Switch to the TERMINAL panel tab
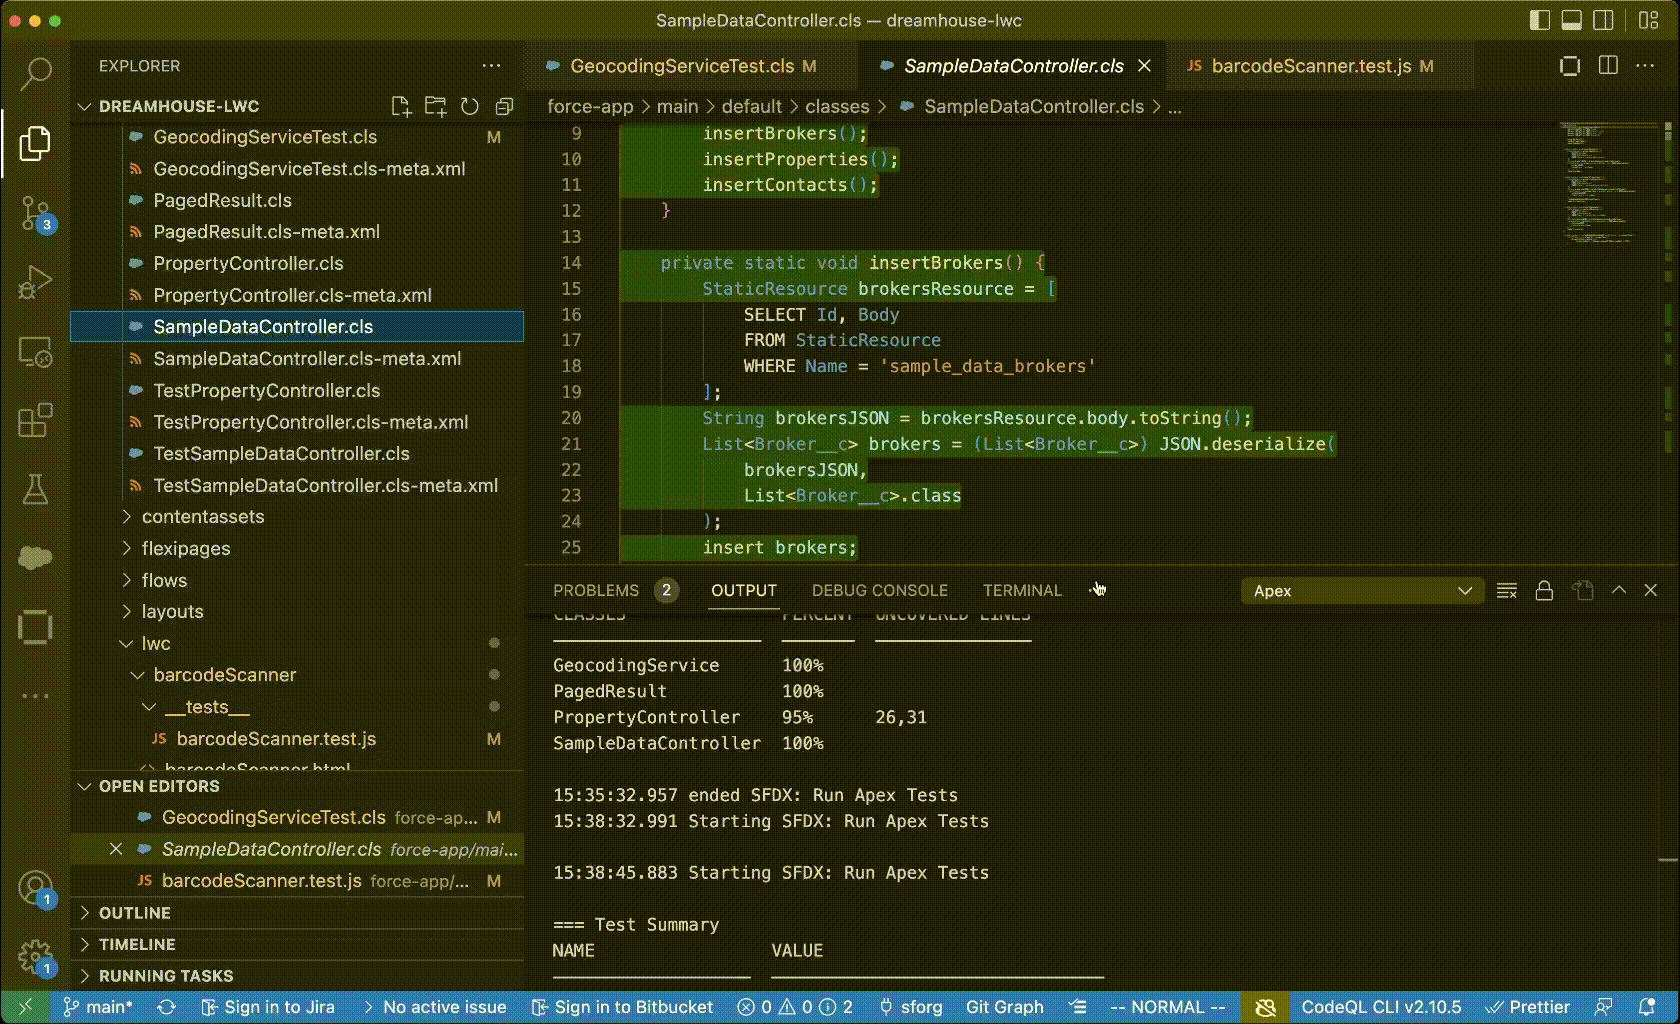1680x1024 pixels. (1021, 591)
